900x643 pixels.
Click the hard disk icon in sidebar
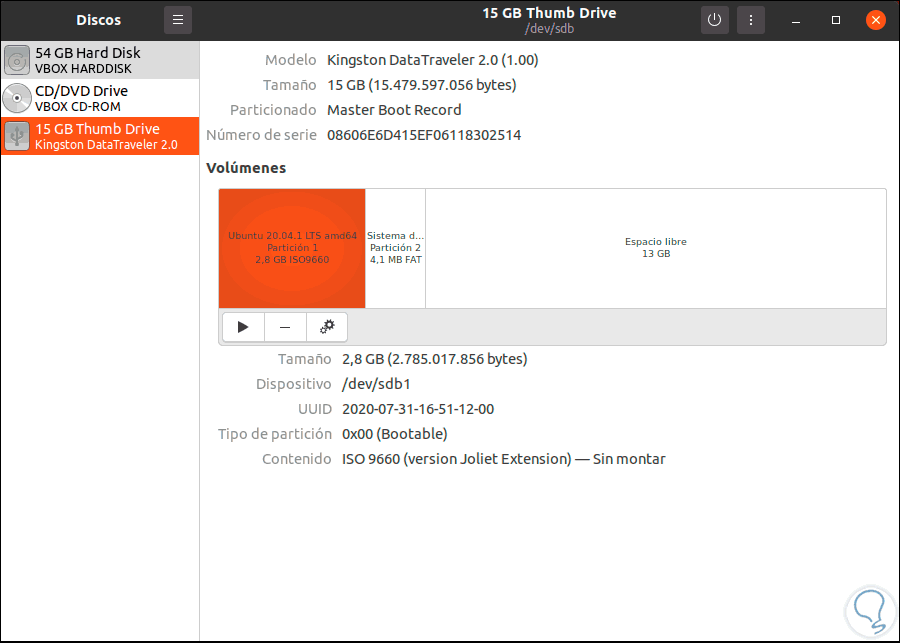click(17, 60)
